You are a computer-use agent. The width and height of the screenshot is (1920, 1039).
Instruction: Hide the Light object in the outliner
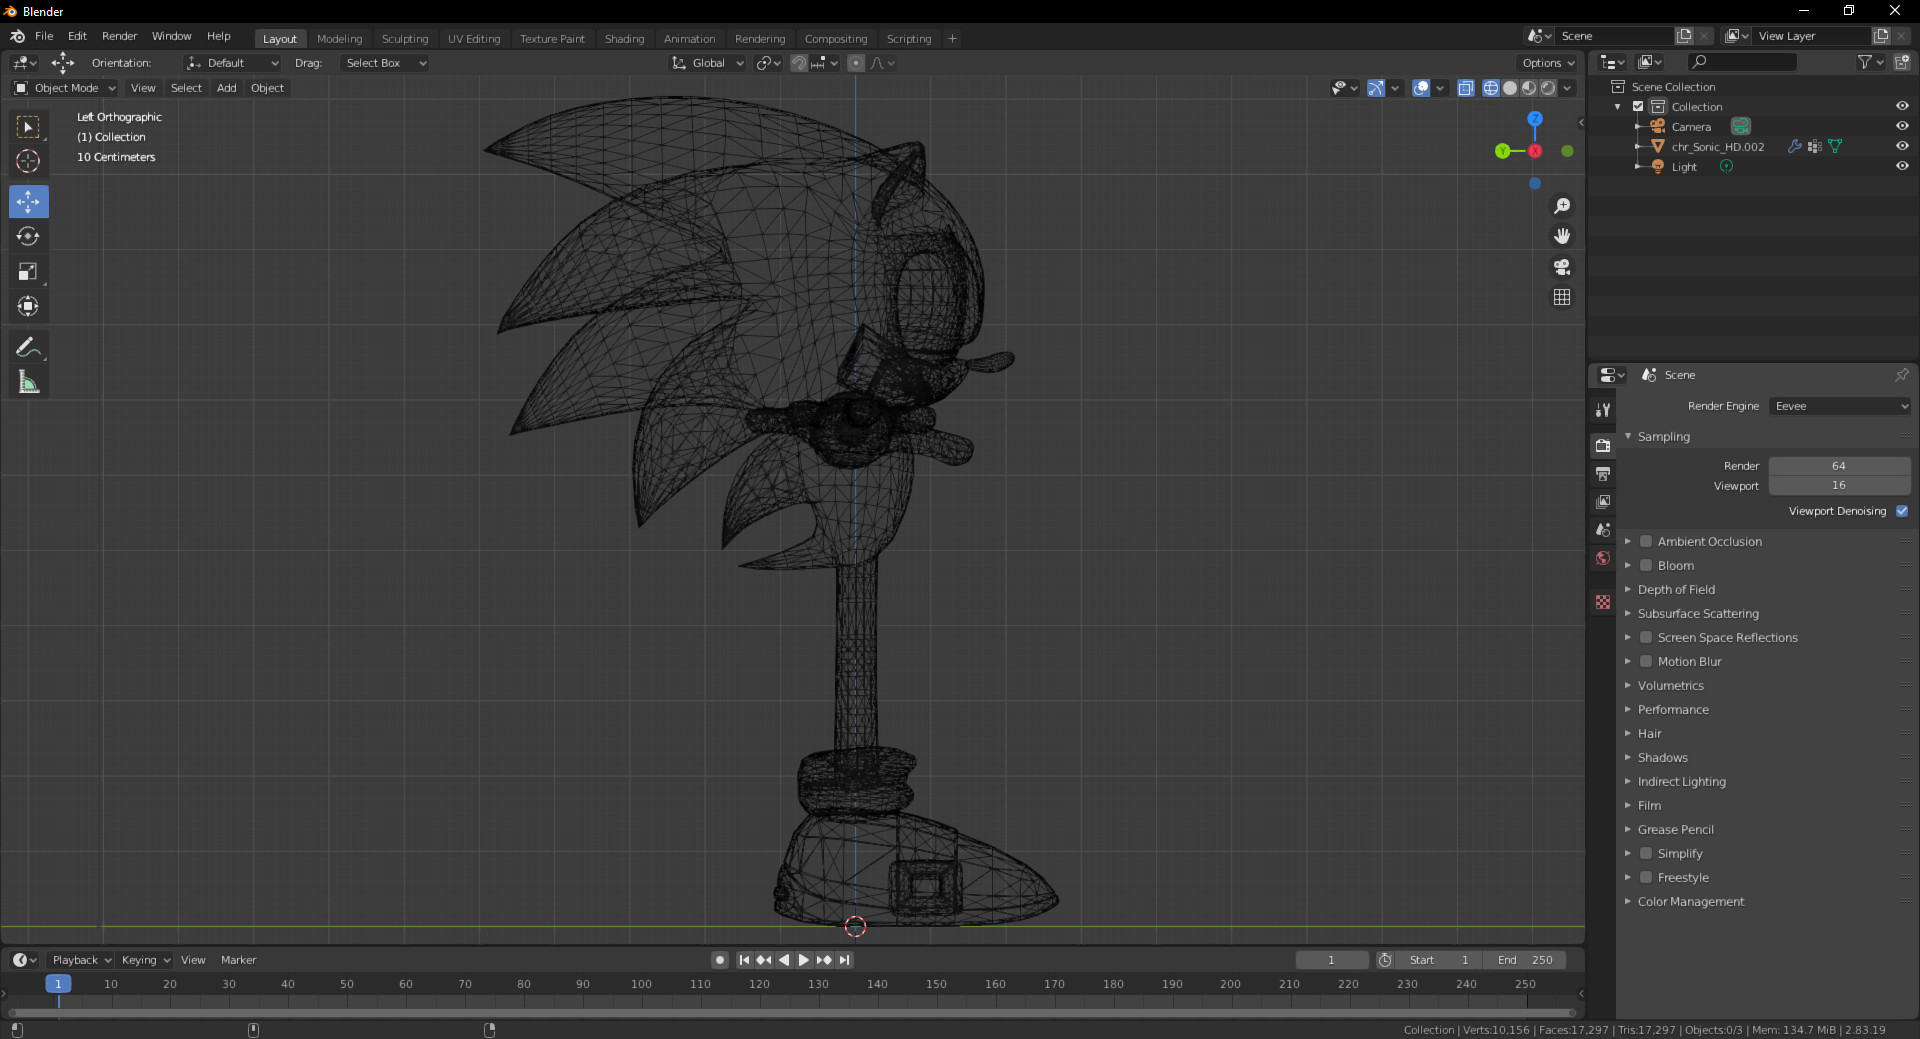(1902, 166)
